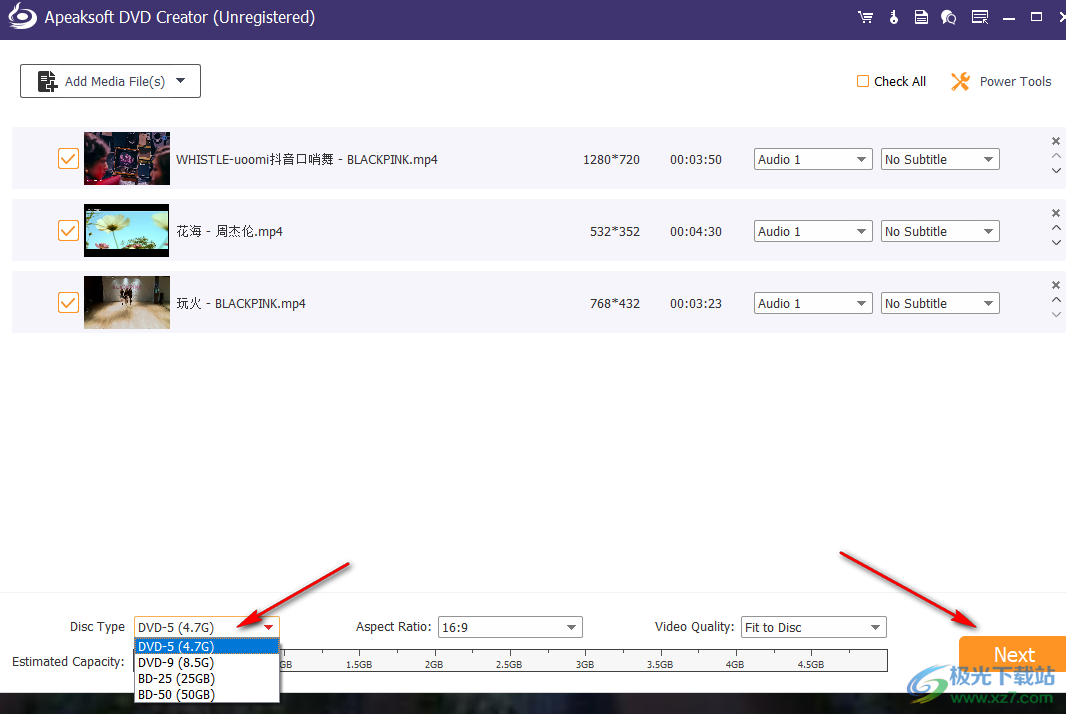Click the 00:03:23 duration value
Image resolution: width=1066 pixels, height=714 pixels.
pyautogui.click(x=695, y=304)
